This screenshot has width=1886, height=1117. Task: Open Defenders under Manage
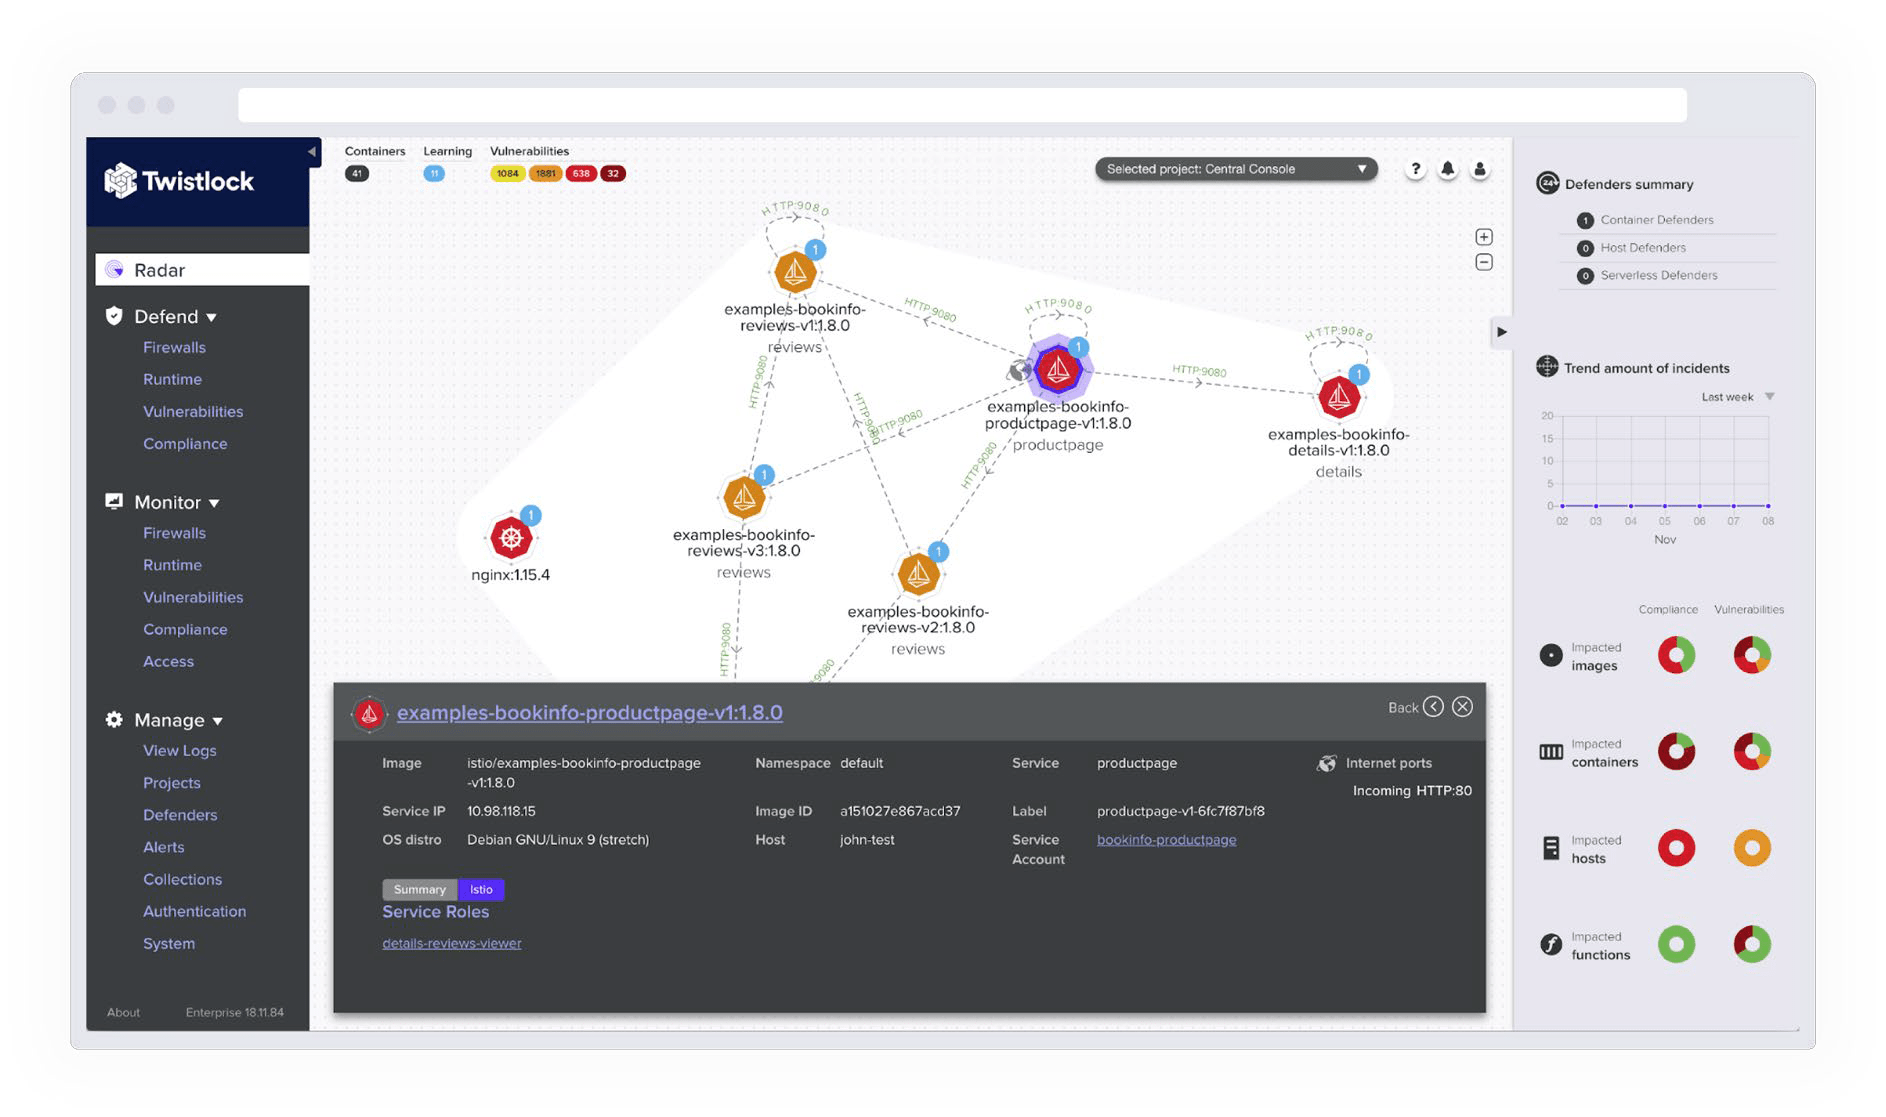pyautogui.click(x=180, y=814)
